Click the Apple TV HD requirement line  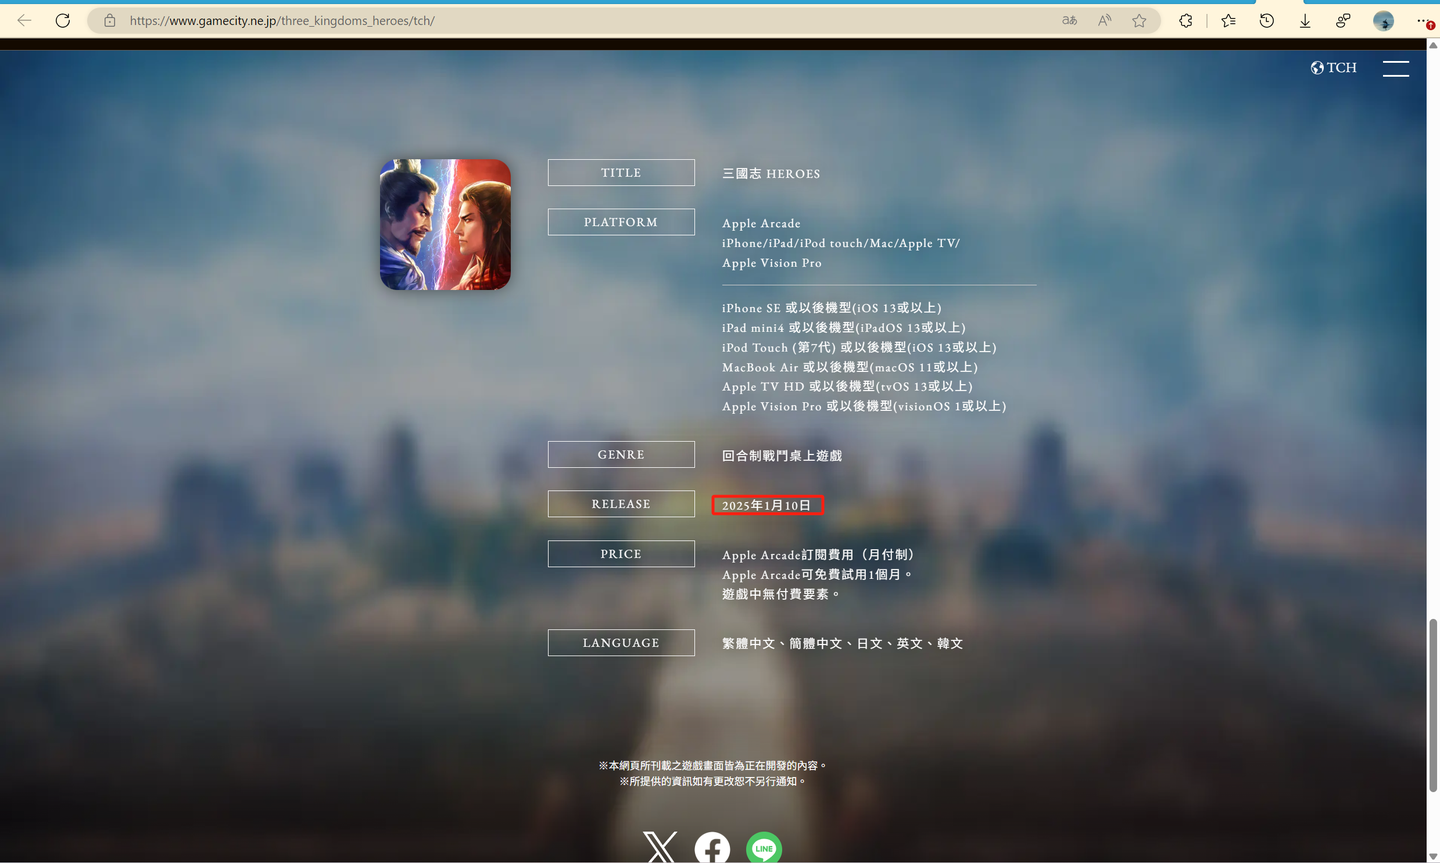coord(847,386)
